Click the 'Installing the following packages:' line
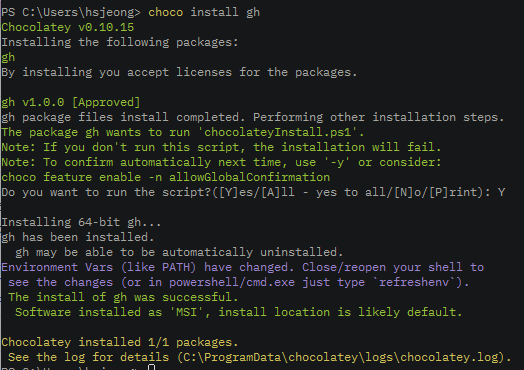The height and width of the screenshot is (370, 524). click(120, 42)
